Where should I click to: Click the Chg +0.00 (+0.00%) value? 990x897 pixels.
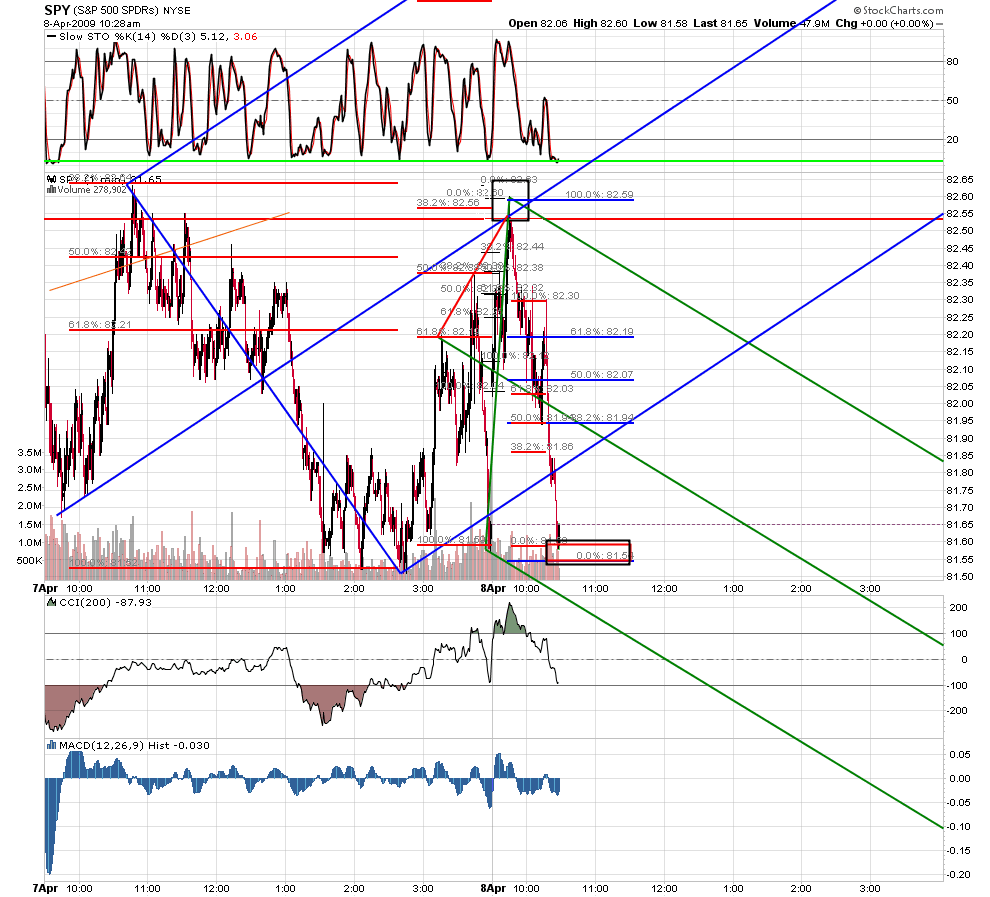click(x=884, y=23)
